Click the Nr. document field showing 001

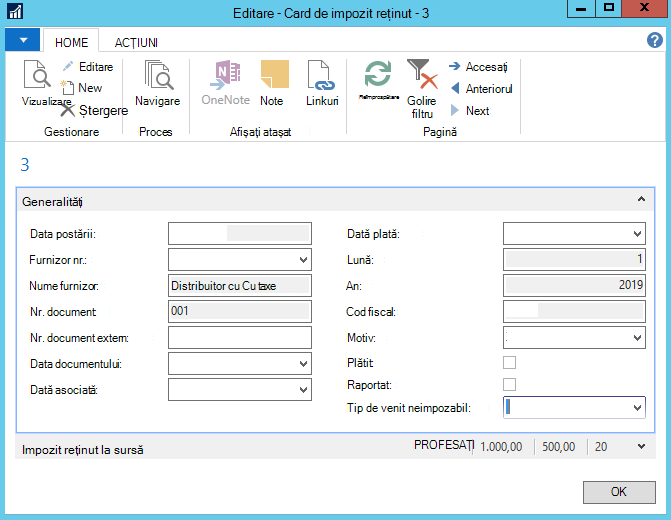pyautogui.click(x=240, y=312)
